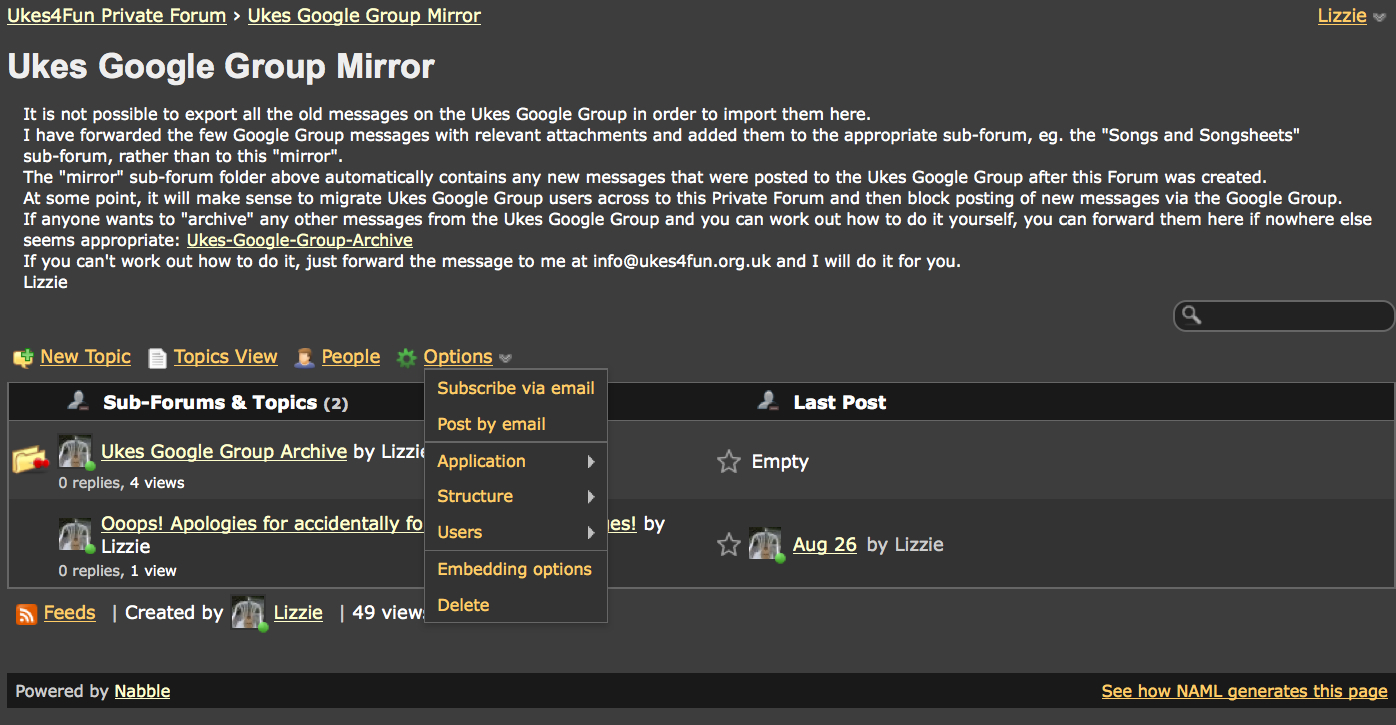Screen dimensions: 1396x725
Task: Click the New Topic plus icon
Action: pos(22,358)
